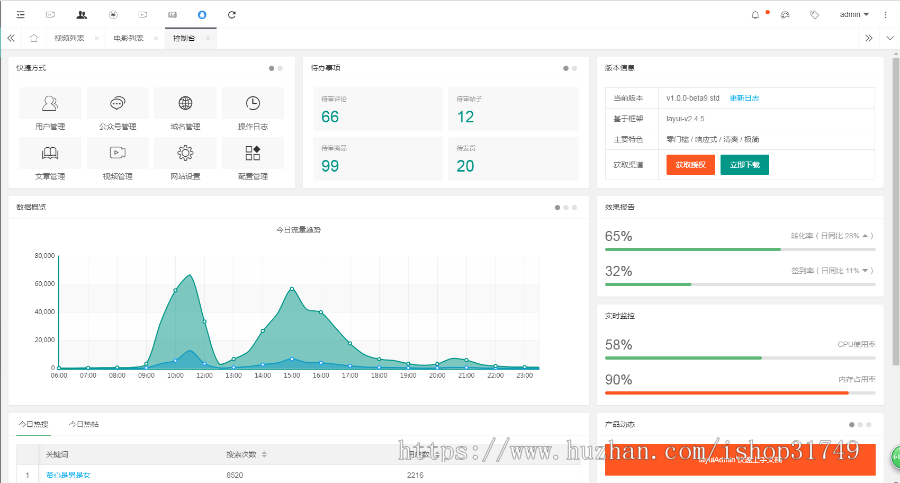
Task: Toggle the sidebar menu collapse icon
Action: [x=21, y=14]
